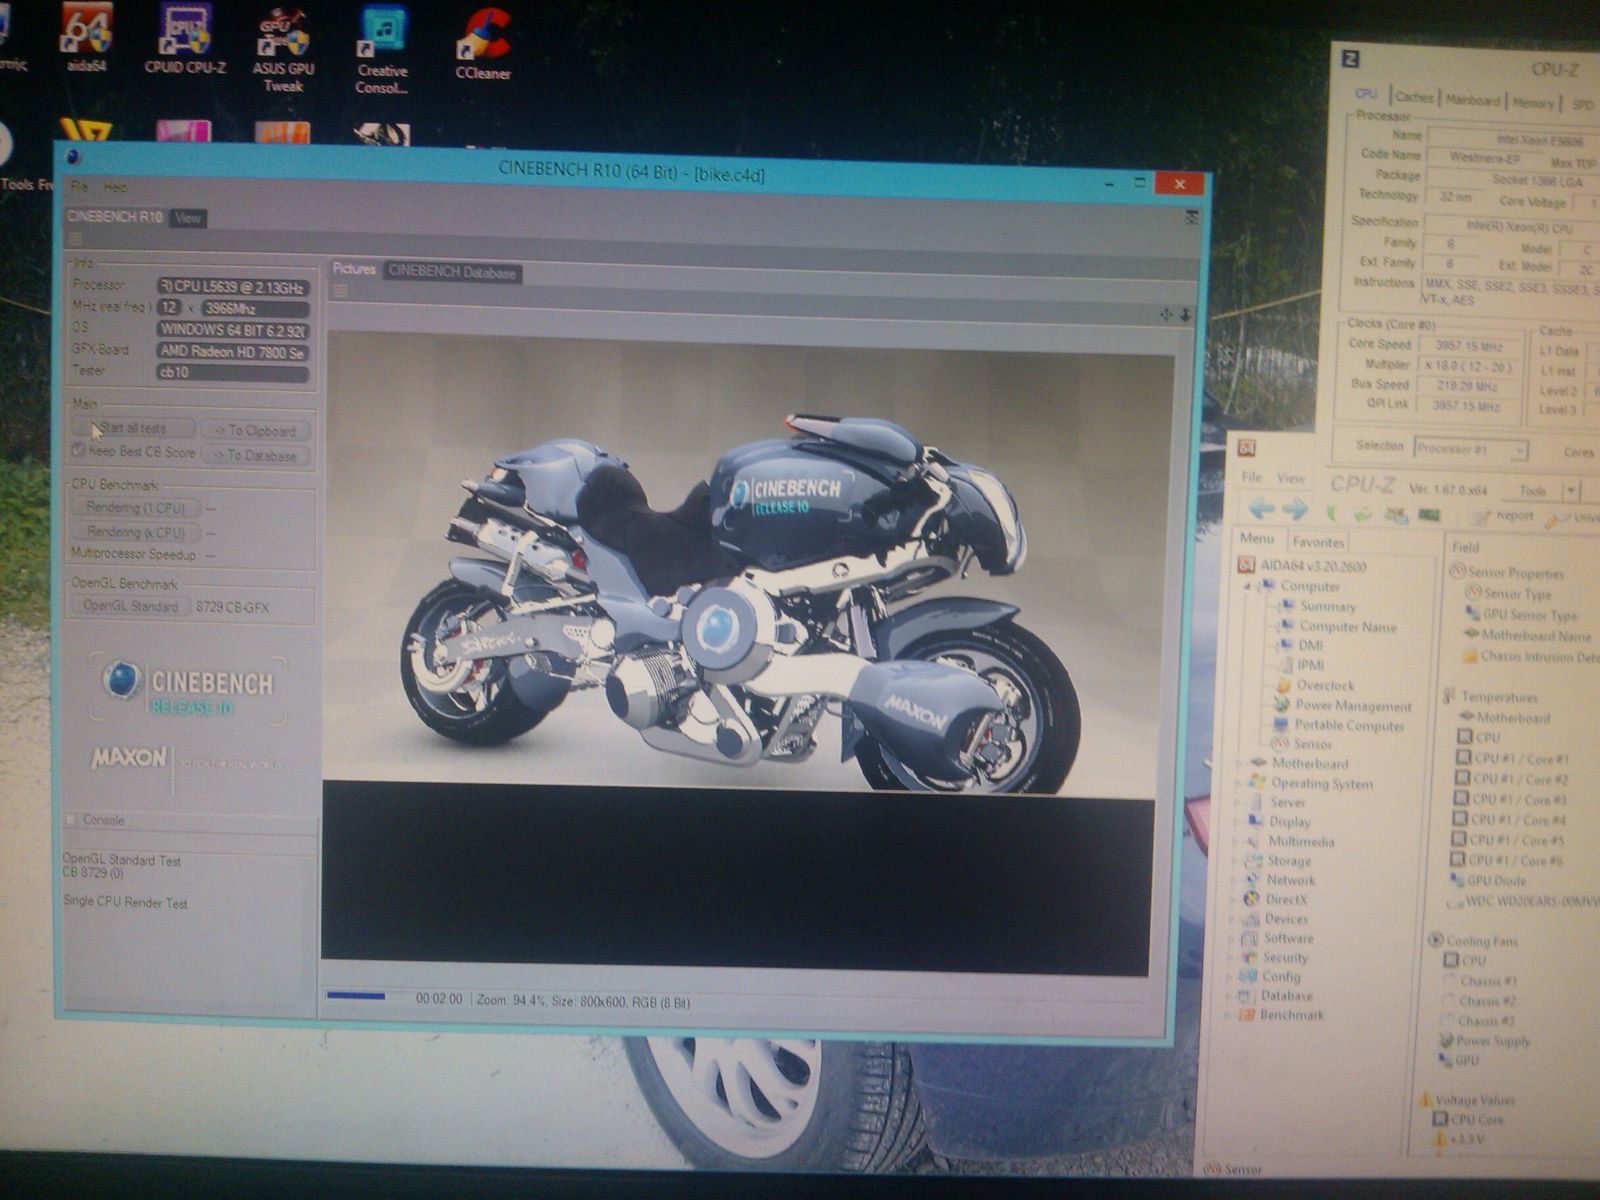Open the AIDA64 File menu
This screenshot has width=1600, height=1200.
click(x=1252, y=477)
